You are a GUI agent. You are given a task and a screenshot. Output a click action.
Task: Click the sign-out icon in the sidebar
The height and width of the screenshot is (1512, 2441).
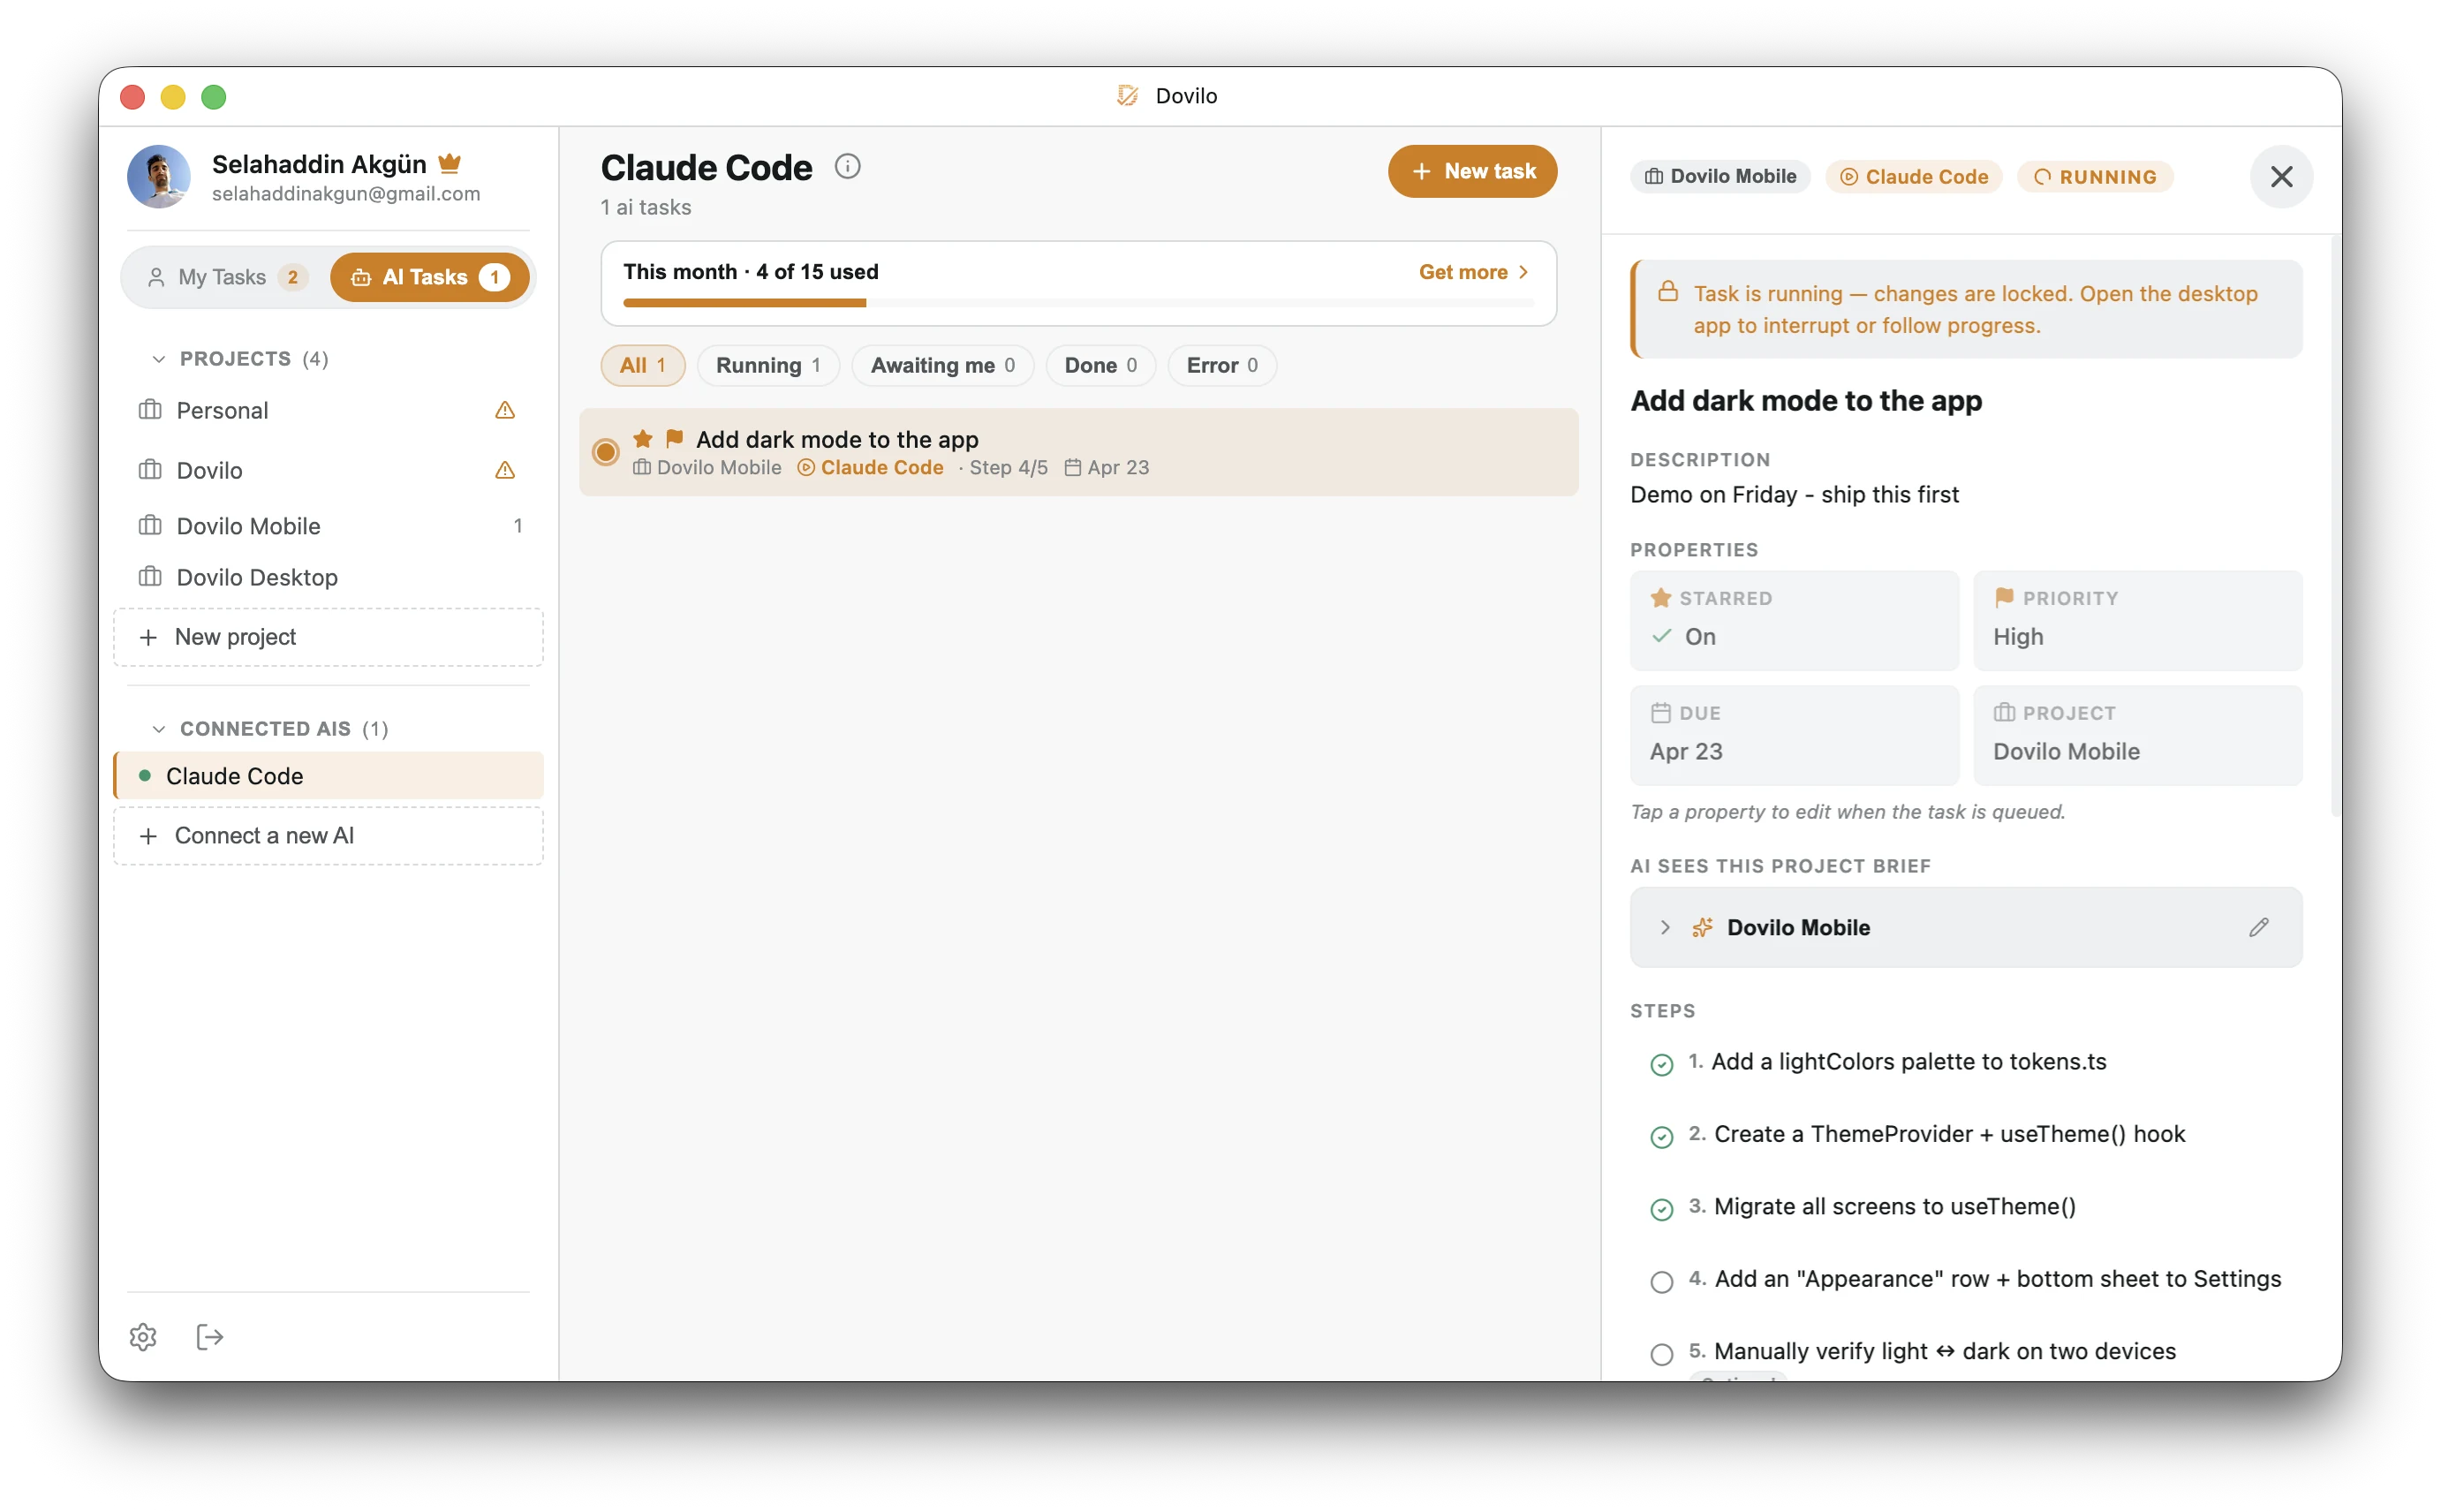[x=210, y=1337]
